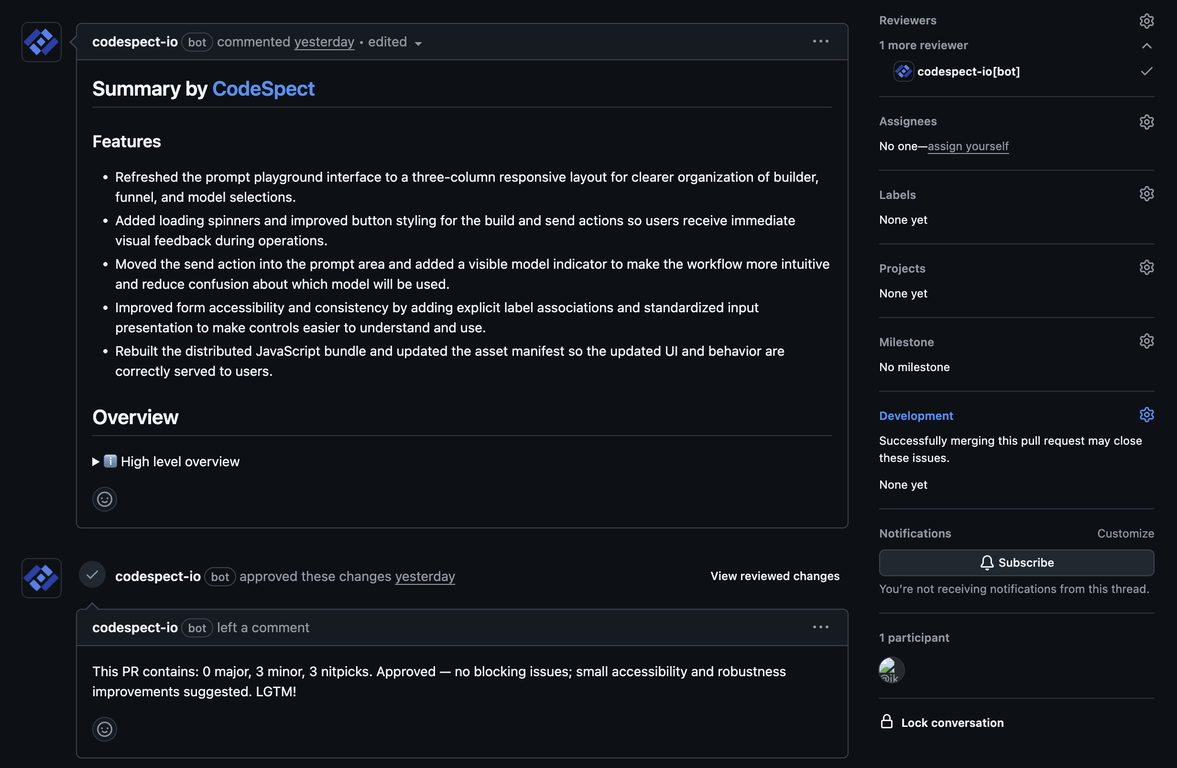
Task: Add emoji reaction to summary comment
Action: pyautogui.click(x=105, y=499)
